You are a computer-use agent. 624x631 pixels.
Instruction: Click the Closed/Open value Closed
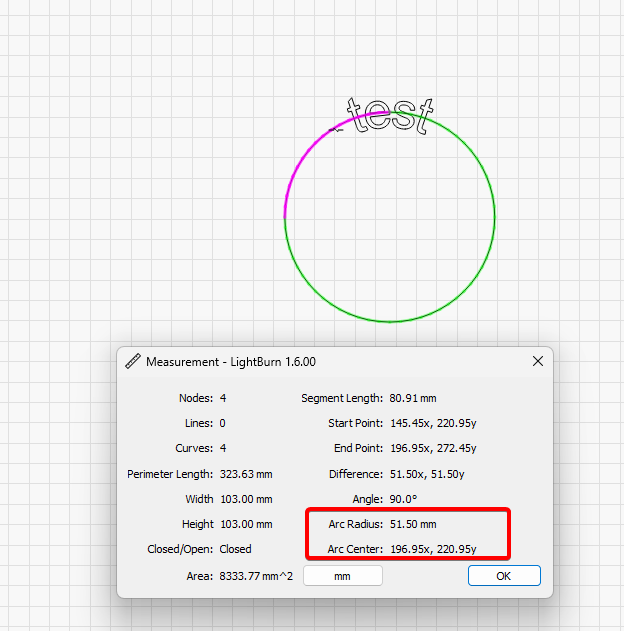[235, 549]
